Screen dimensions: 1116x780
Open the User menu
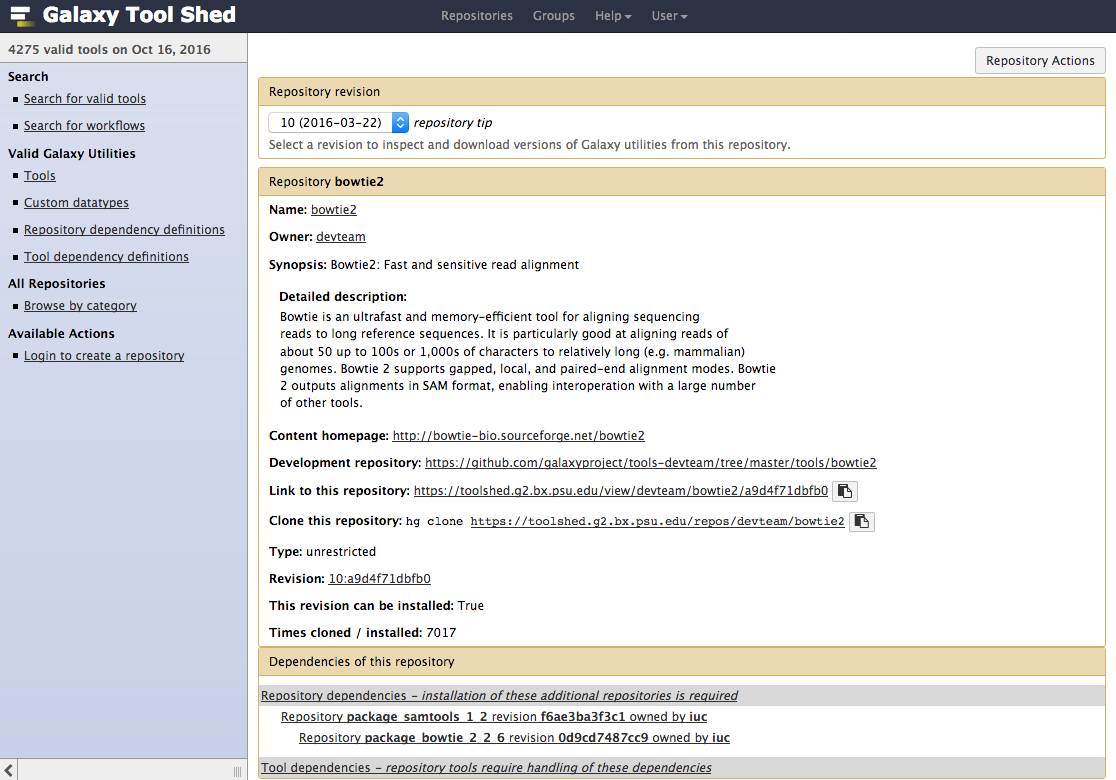[669, 16]
